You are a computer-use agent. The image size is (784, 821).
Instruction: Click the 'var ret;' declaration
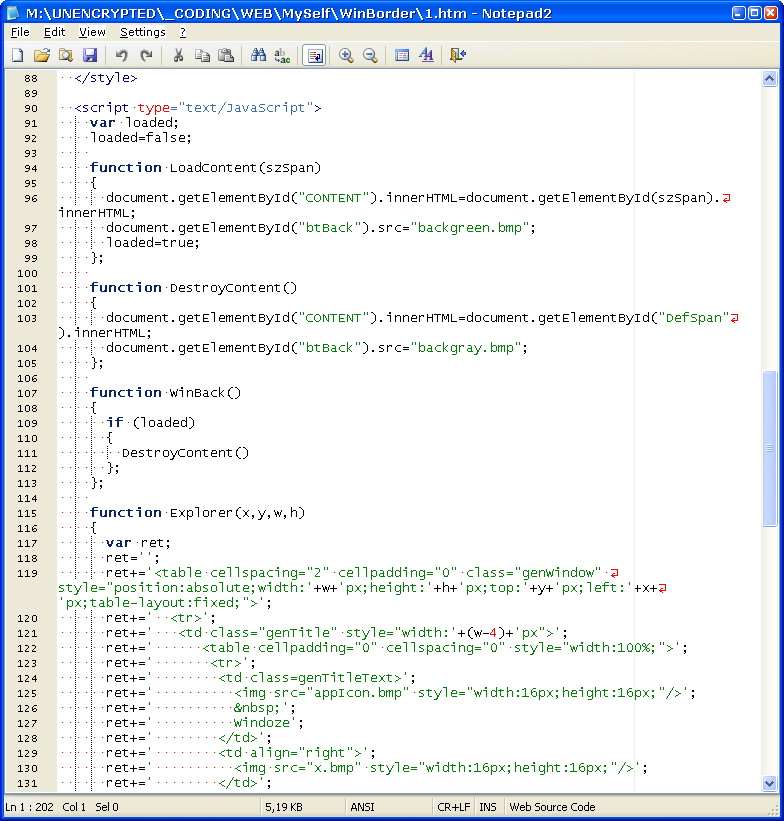tap(138, 543)
